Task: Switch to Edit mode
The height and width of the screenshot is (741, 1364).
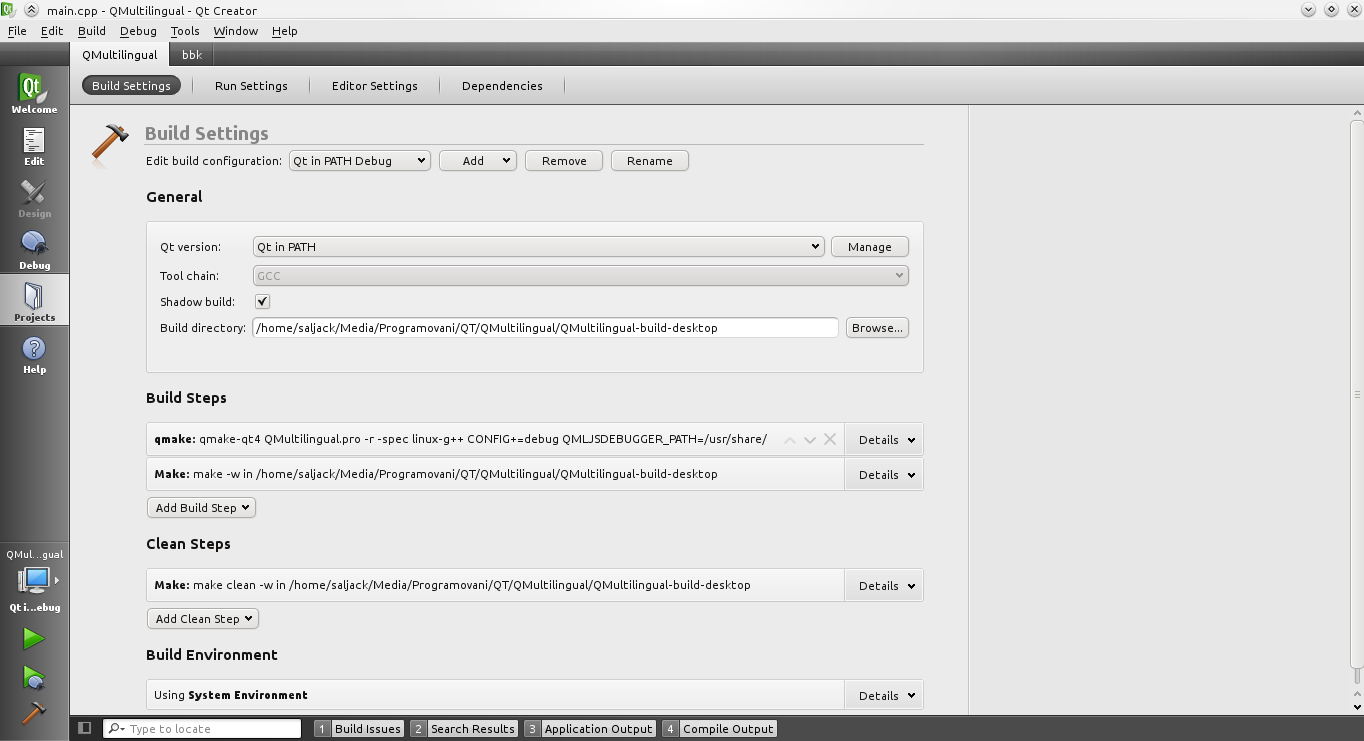Action: pyautogui.click(x=34, y=145)
